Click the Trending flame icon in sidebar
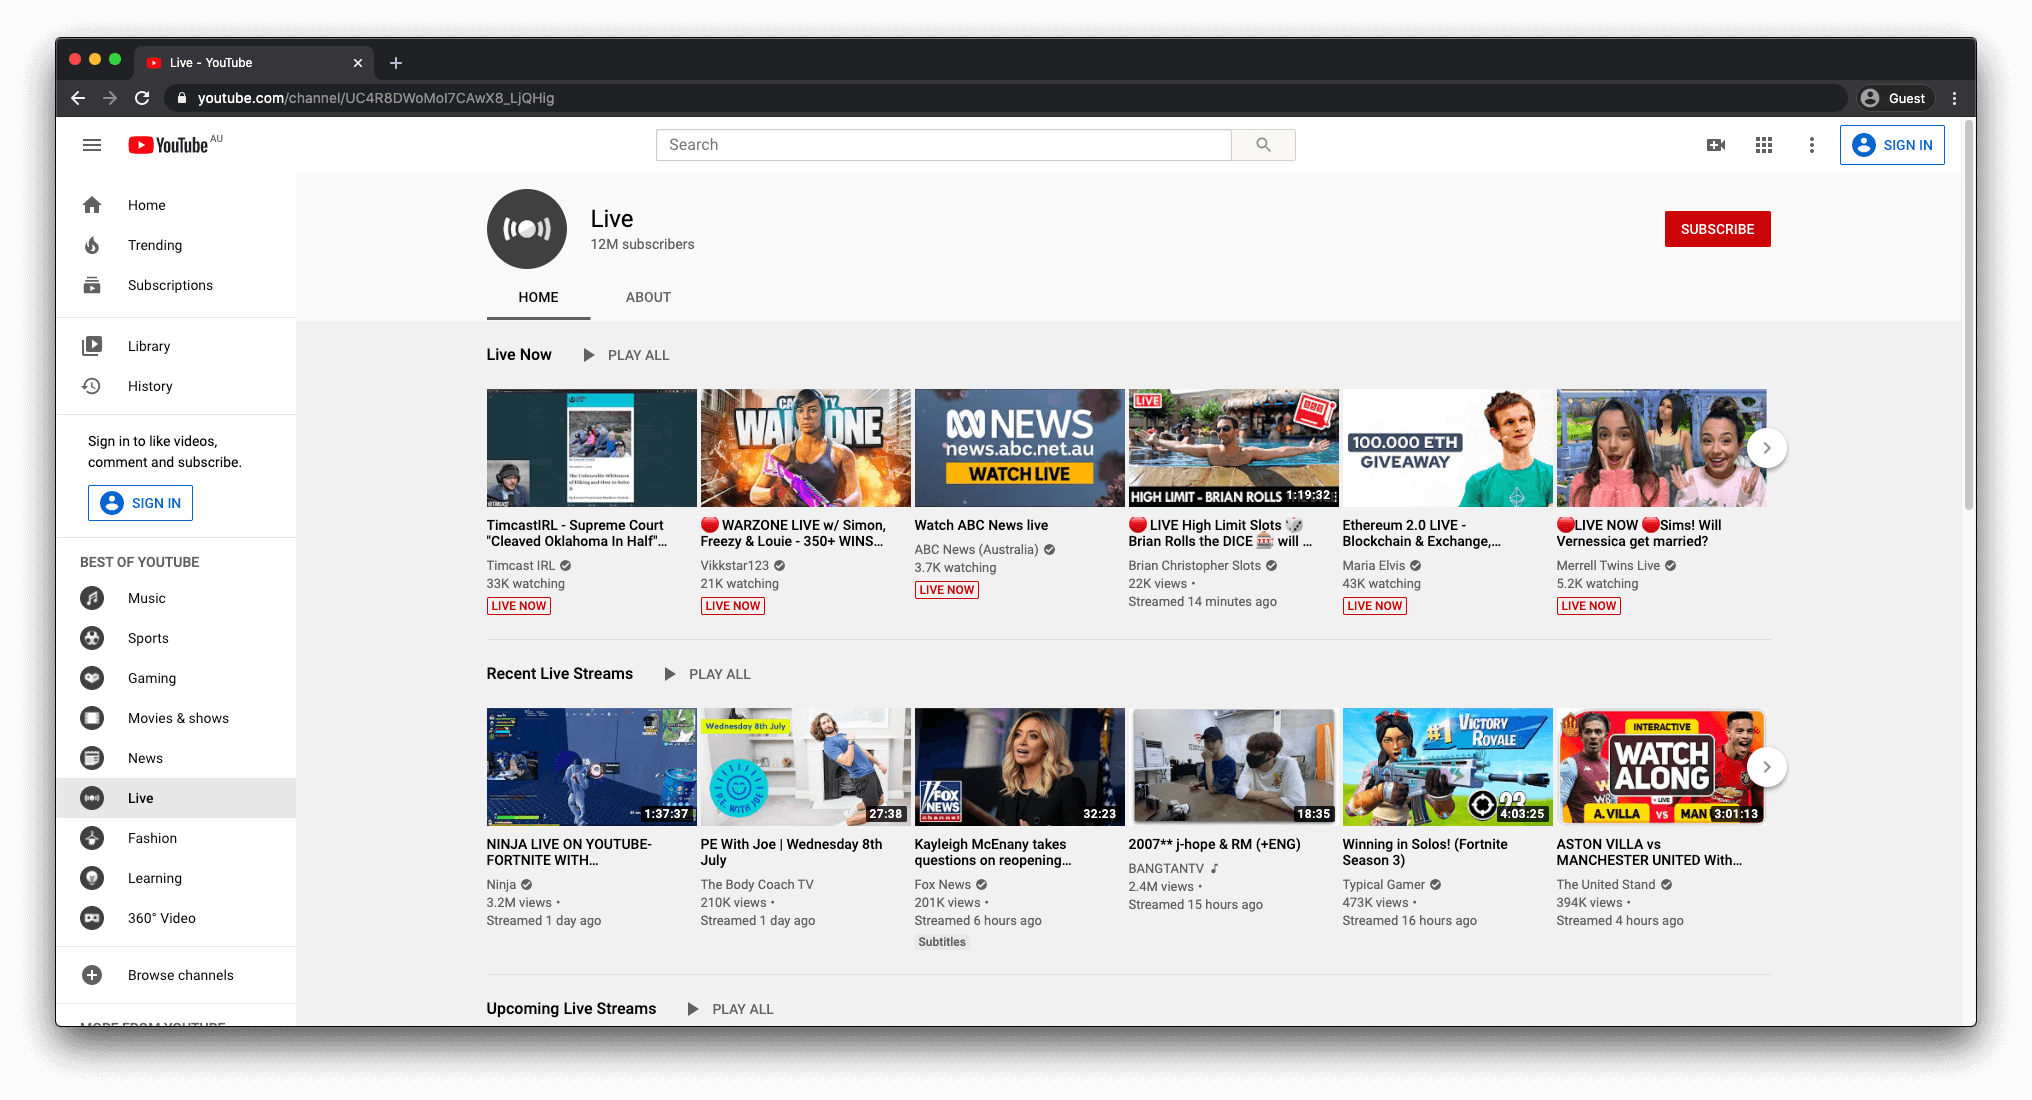Viewport: 2032px width, 1100px height. coord(91,245)
